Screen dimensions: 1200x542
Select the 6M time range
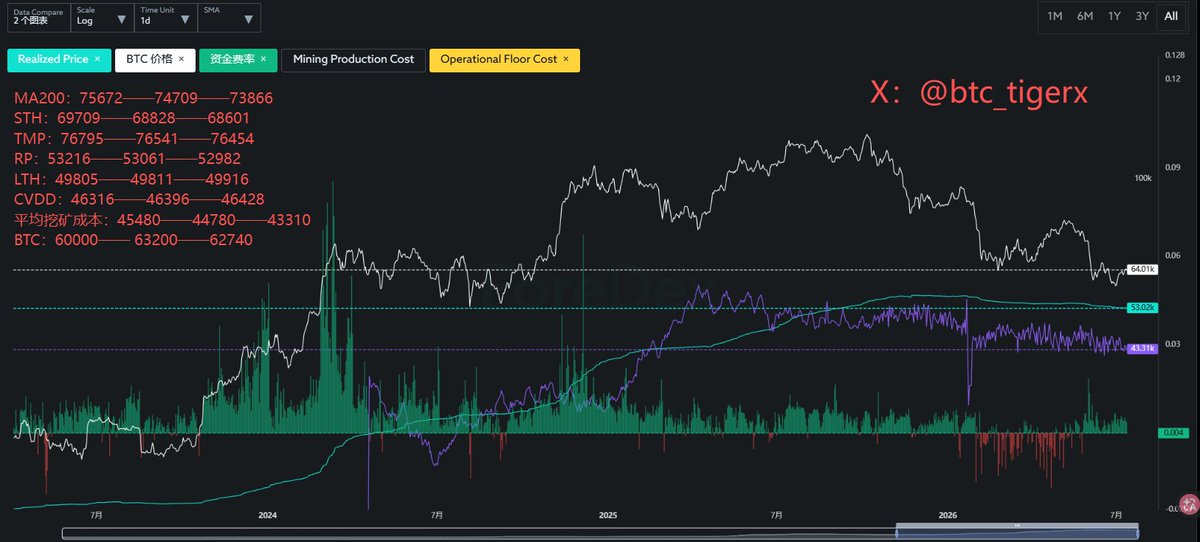1084,16
